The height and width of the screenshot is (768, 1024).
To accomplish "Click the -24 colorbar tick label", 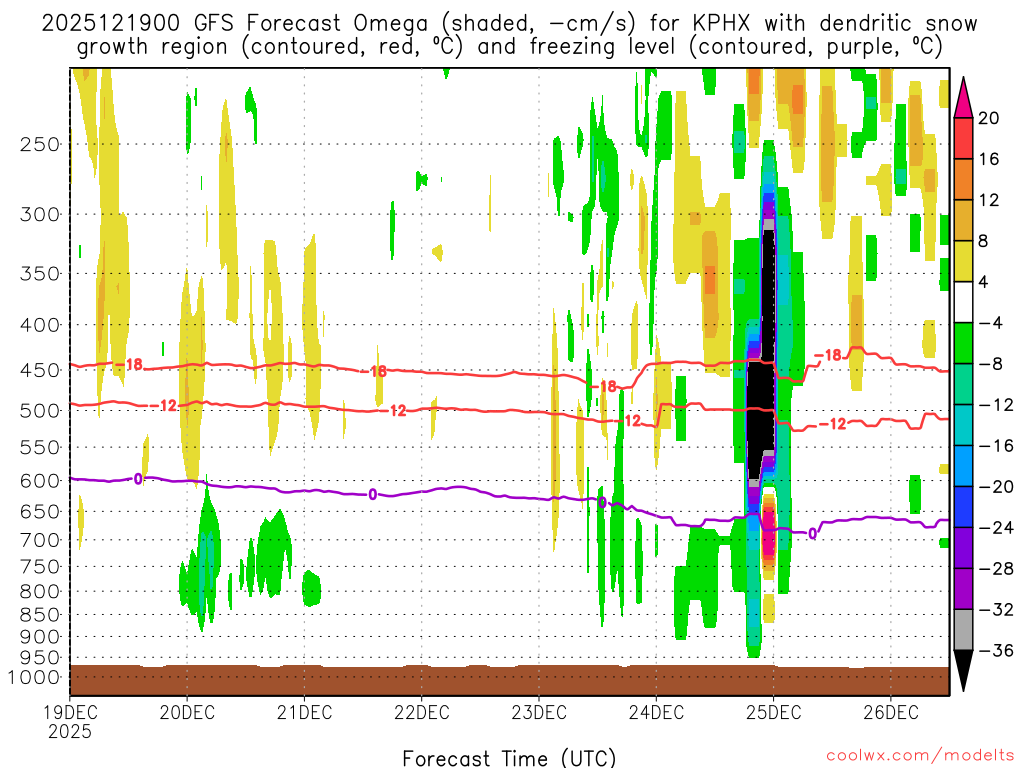I will [x=996, y=527].
